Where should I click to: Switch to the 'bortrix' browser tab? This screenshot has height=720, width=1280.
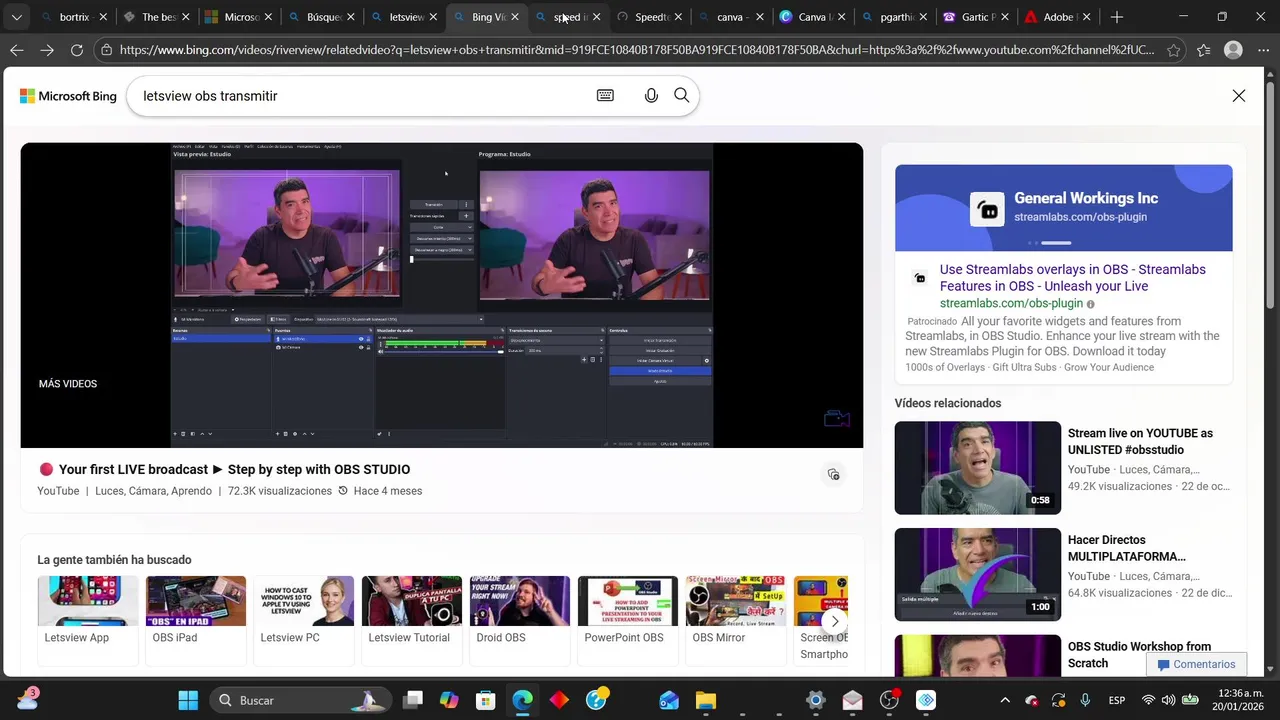click(75, 17)
